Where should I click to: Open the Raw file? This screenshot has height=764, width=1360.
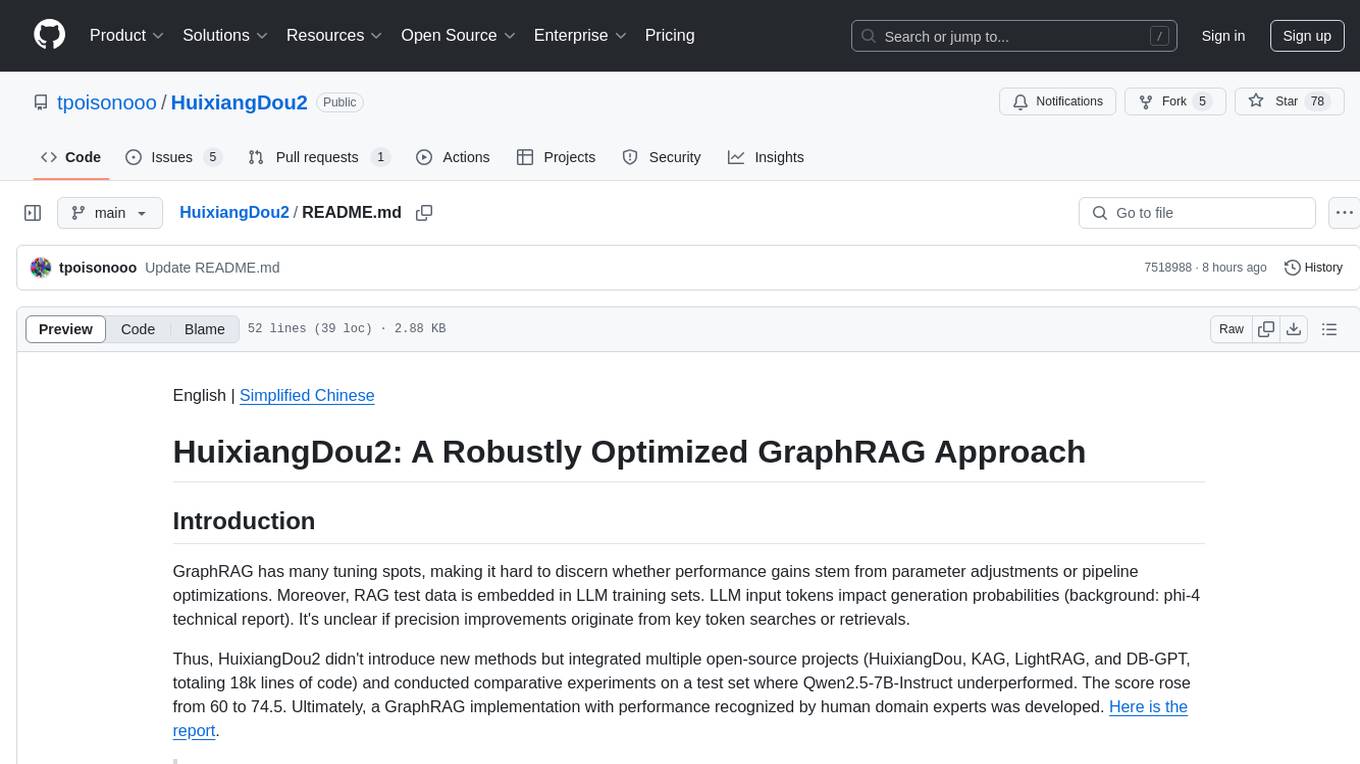click(1231, 329)
